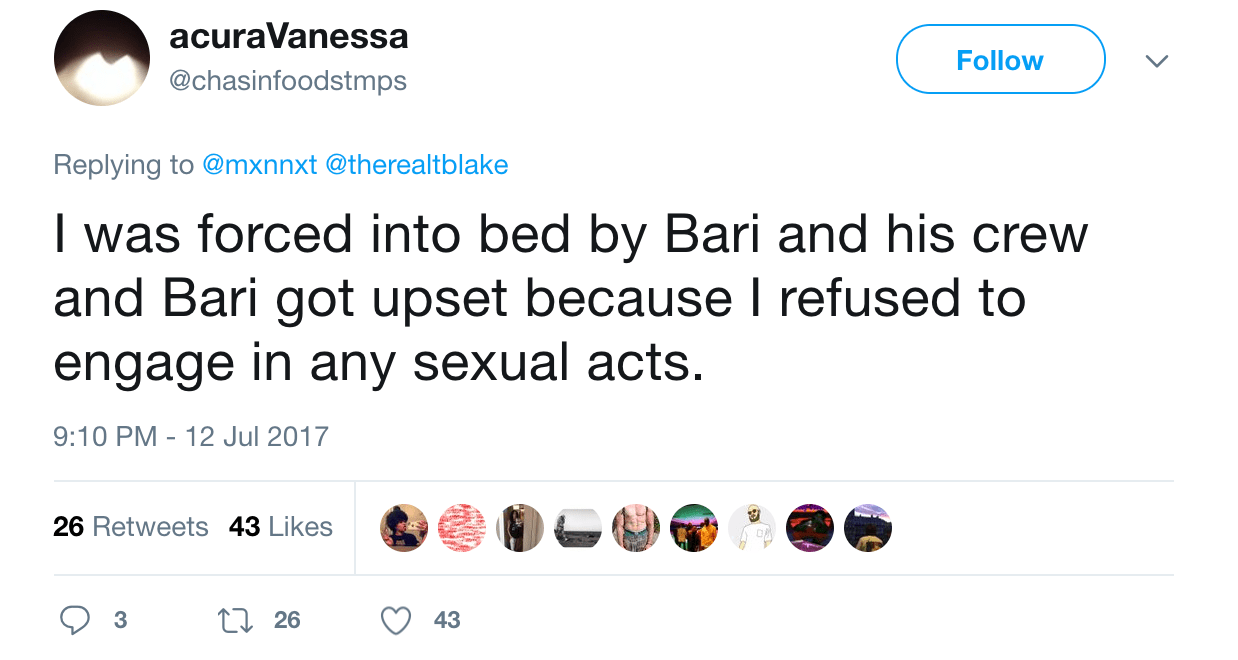Click the 9:10 PM - 12 Jul 2017 timestamp
The image size is (1238, 660).
(x=191, y=437)
